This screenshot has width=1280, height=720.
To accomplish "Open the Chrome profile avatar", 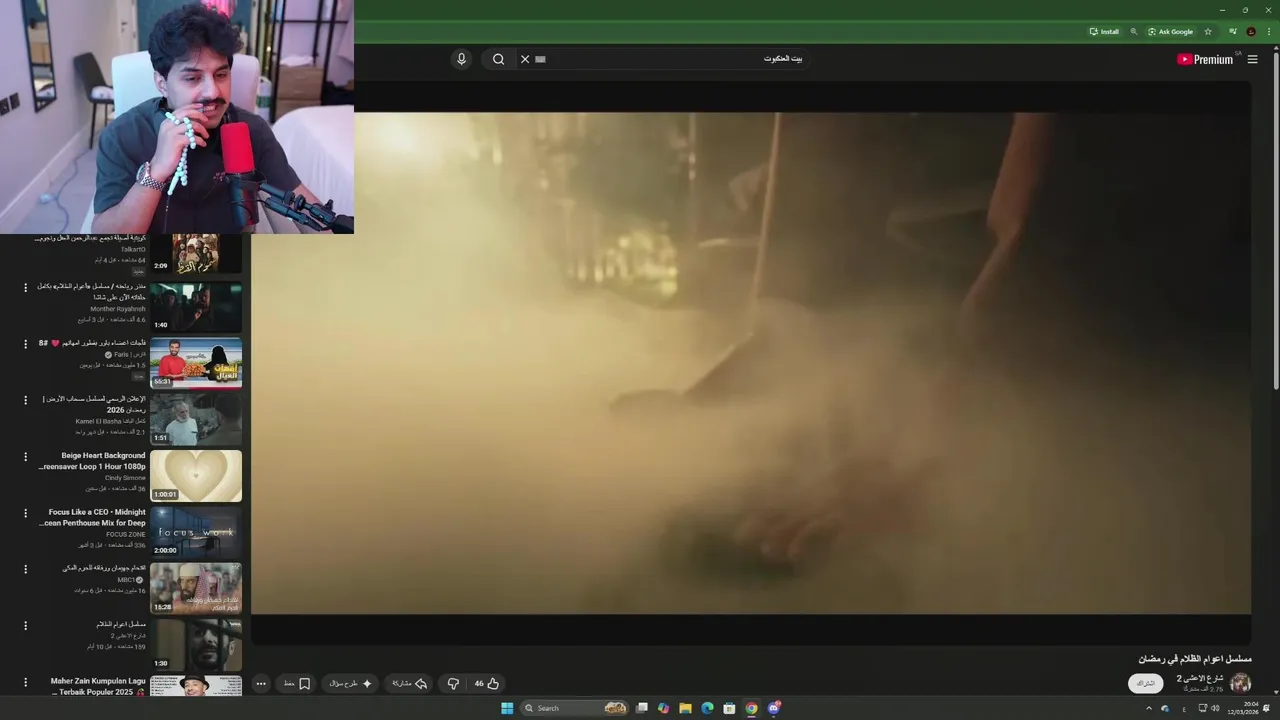I will (1250, 31).
